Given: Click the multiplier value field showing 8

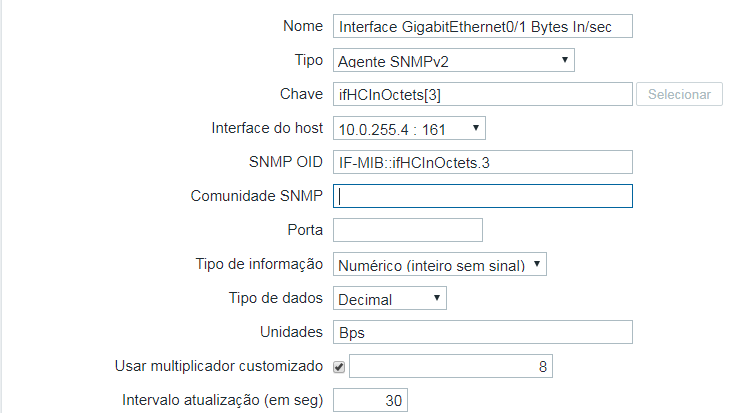Looking at the screenshot, I should (450, 367).
